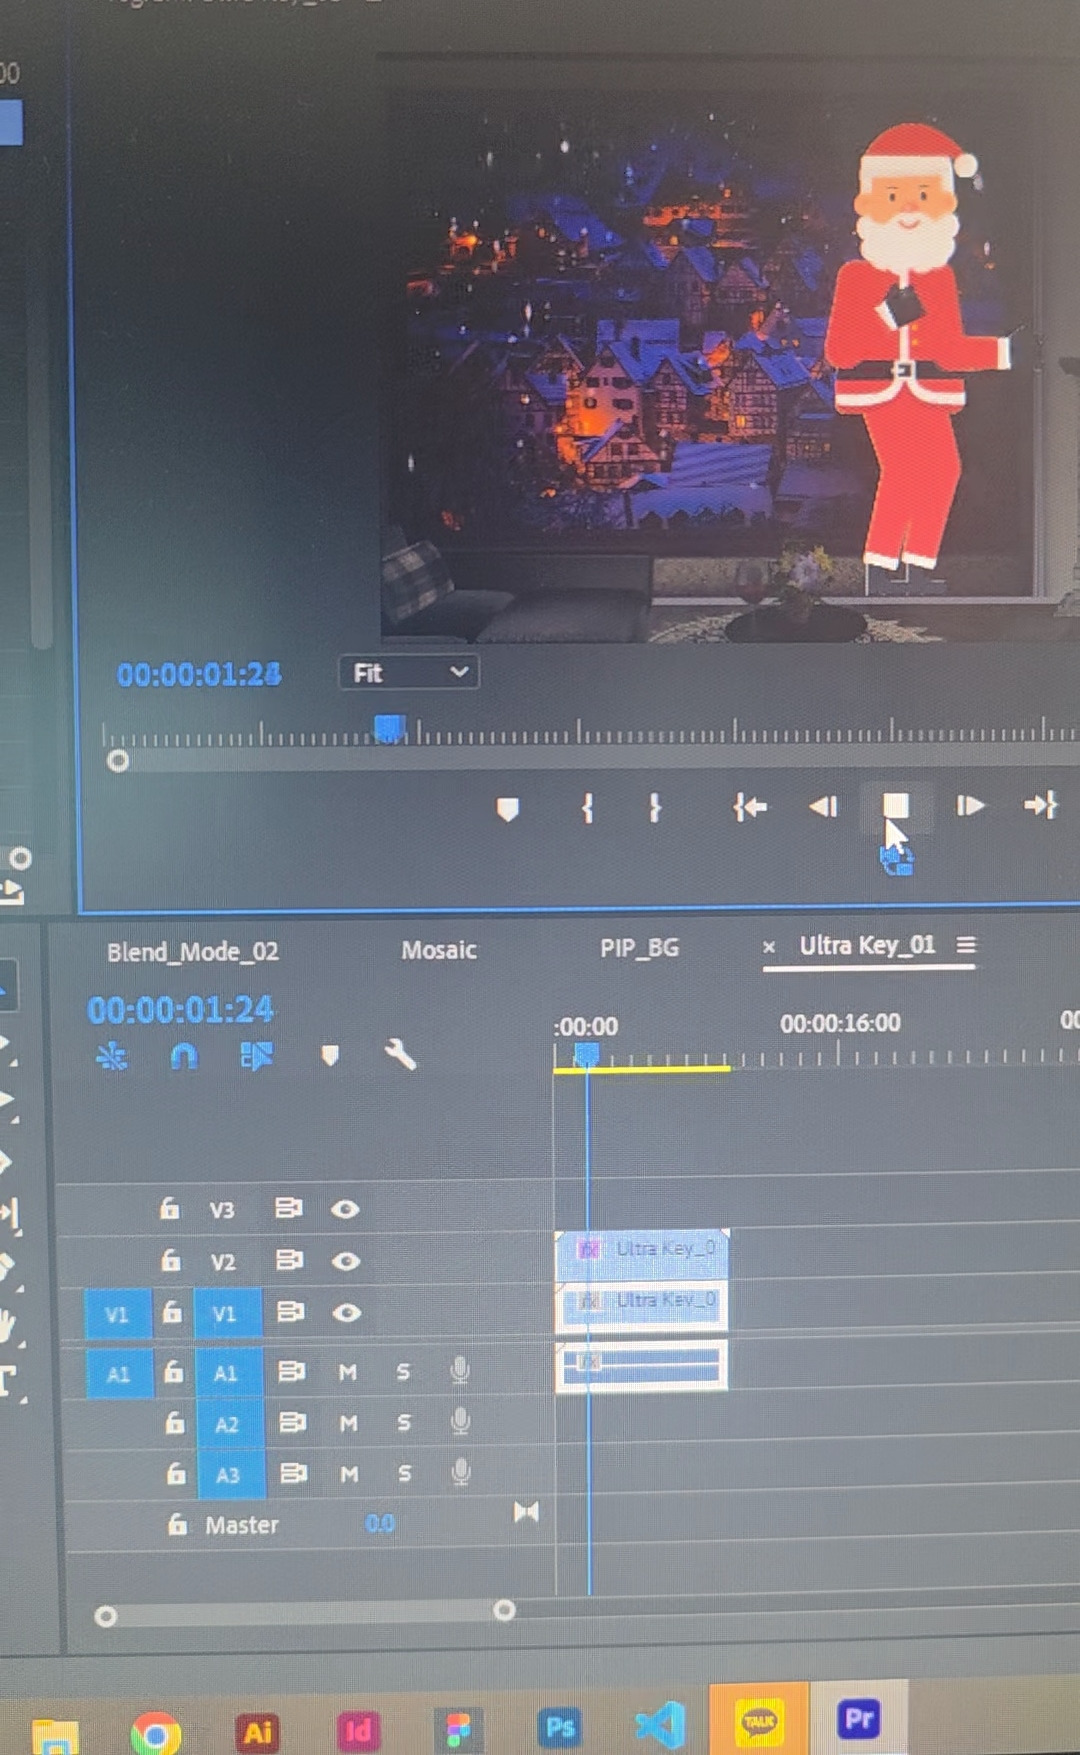Target the V2 track header
The image size is (1080, 1755).
pyautogui.click(x=223, y=1262)
